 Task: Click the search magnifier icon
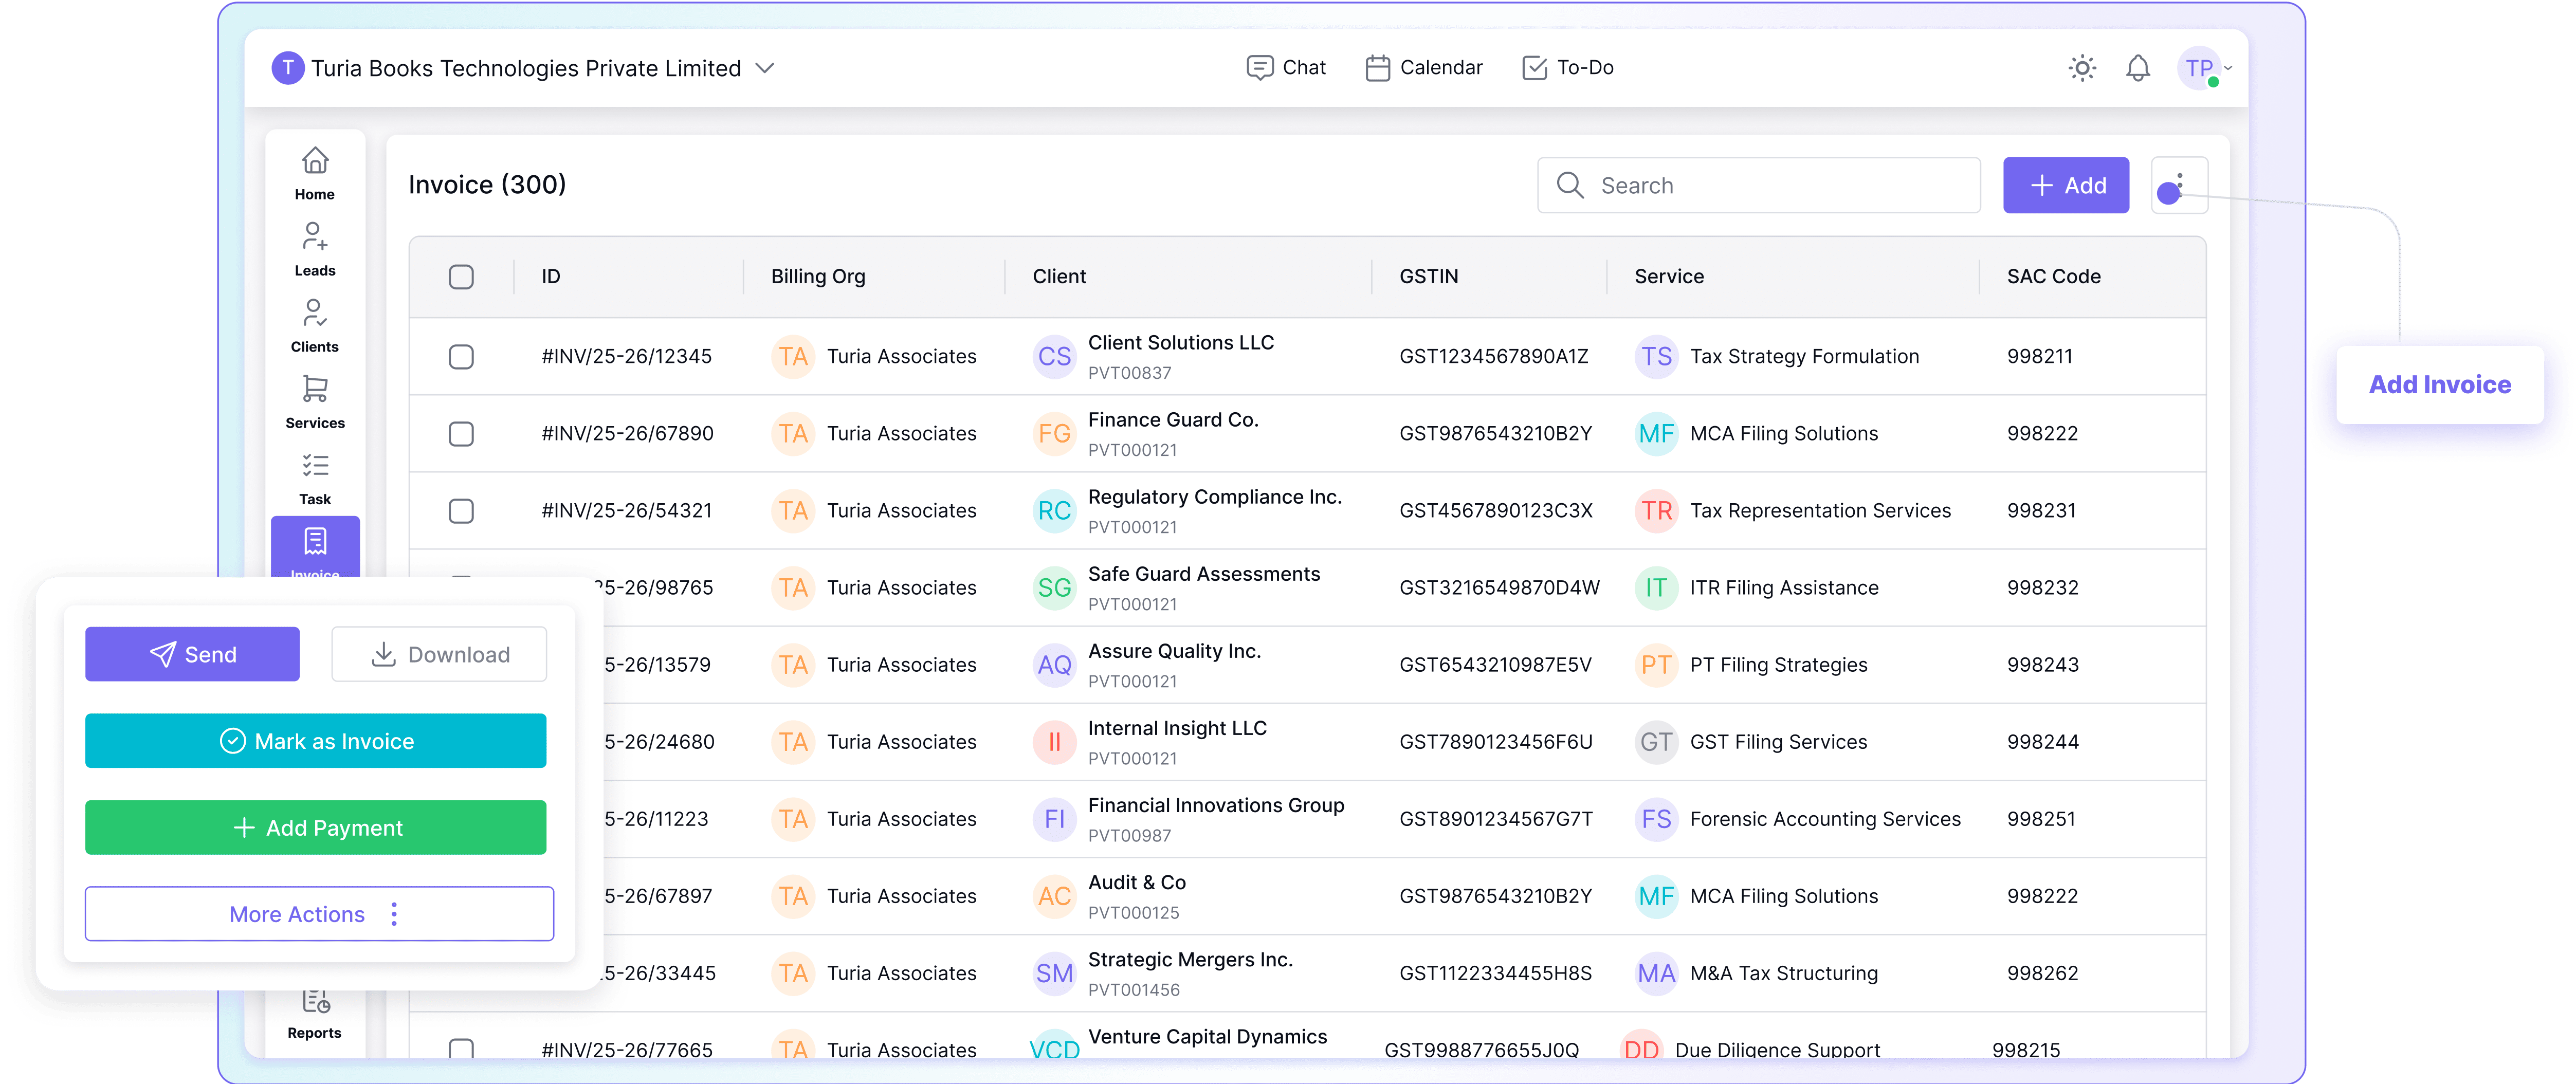(1570, 185)
